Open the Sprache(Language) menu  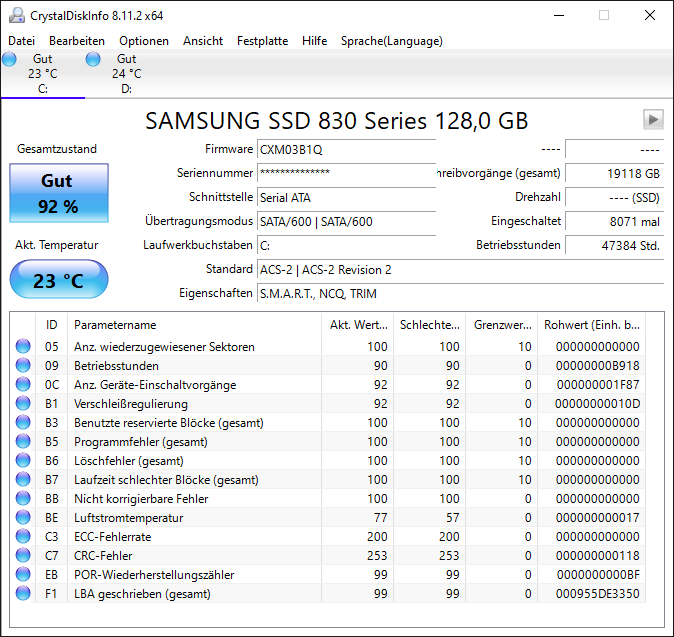coord(392,41)
